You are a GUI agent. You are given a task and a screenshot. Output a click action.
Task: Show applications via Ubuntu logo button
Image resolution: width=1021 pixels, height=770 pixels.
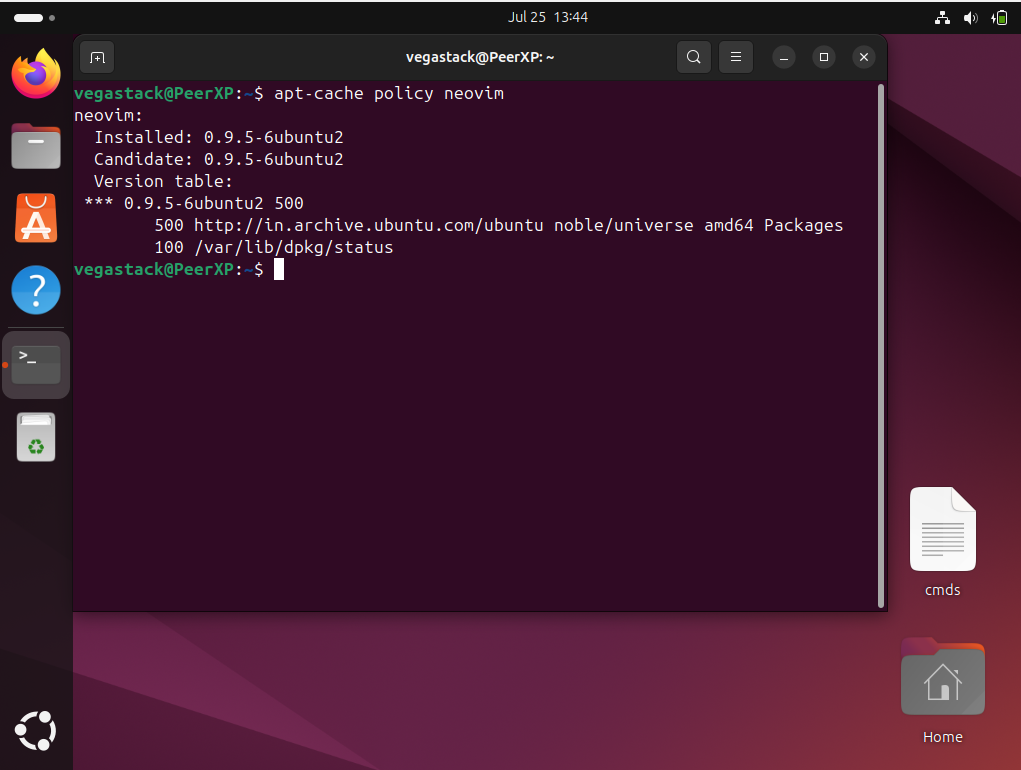(x=36, y=730)
